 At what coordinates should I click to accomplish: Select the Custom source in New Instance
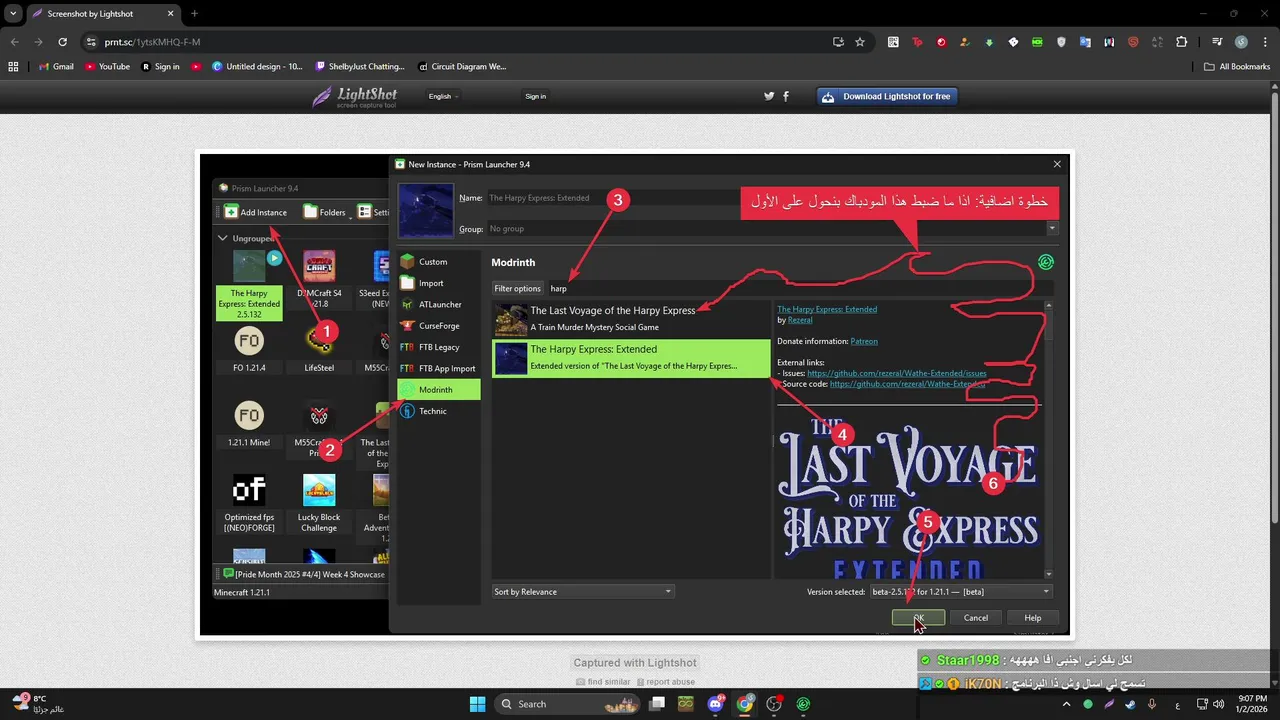[438, 262]
